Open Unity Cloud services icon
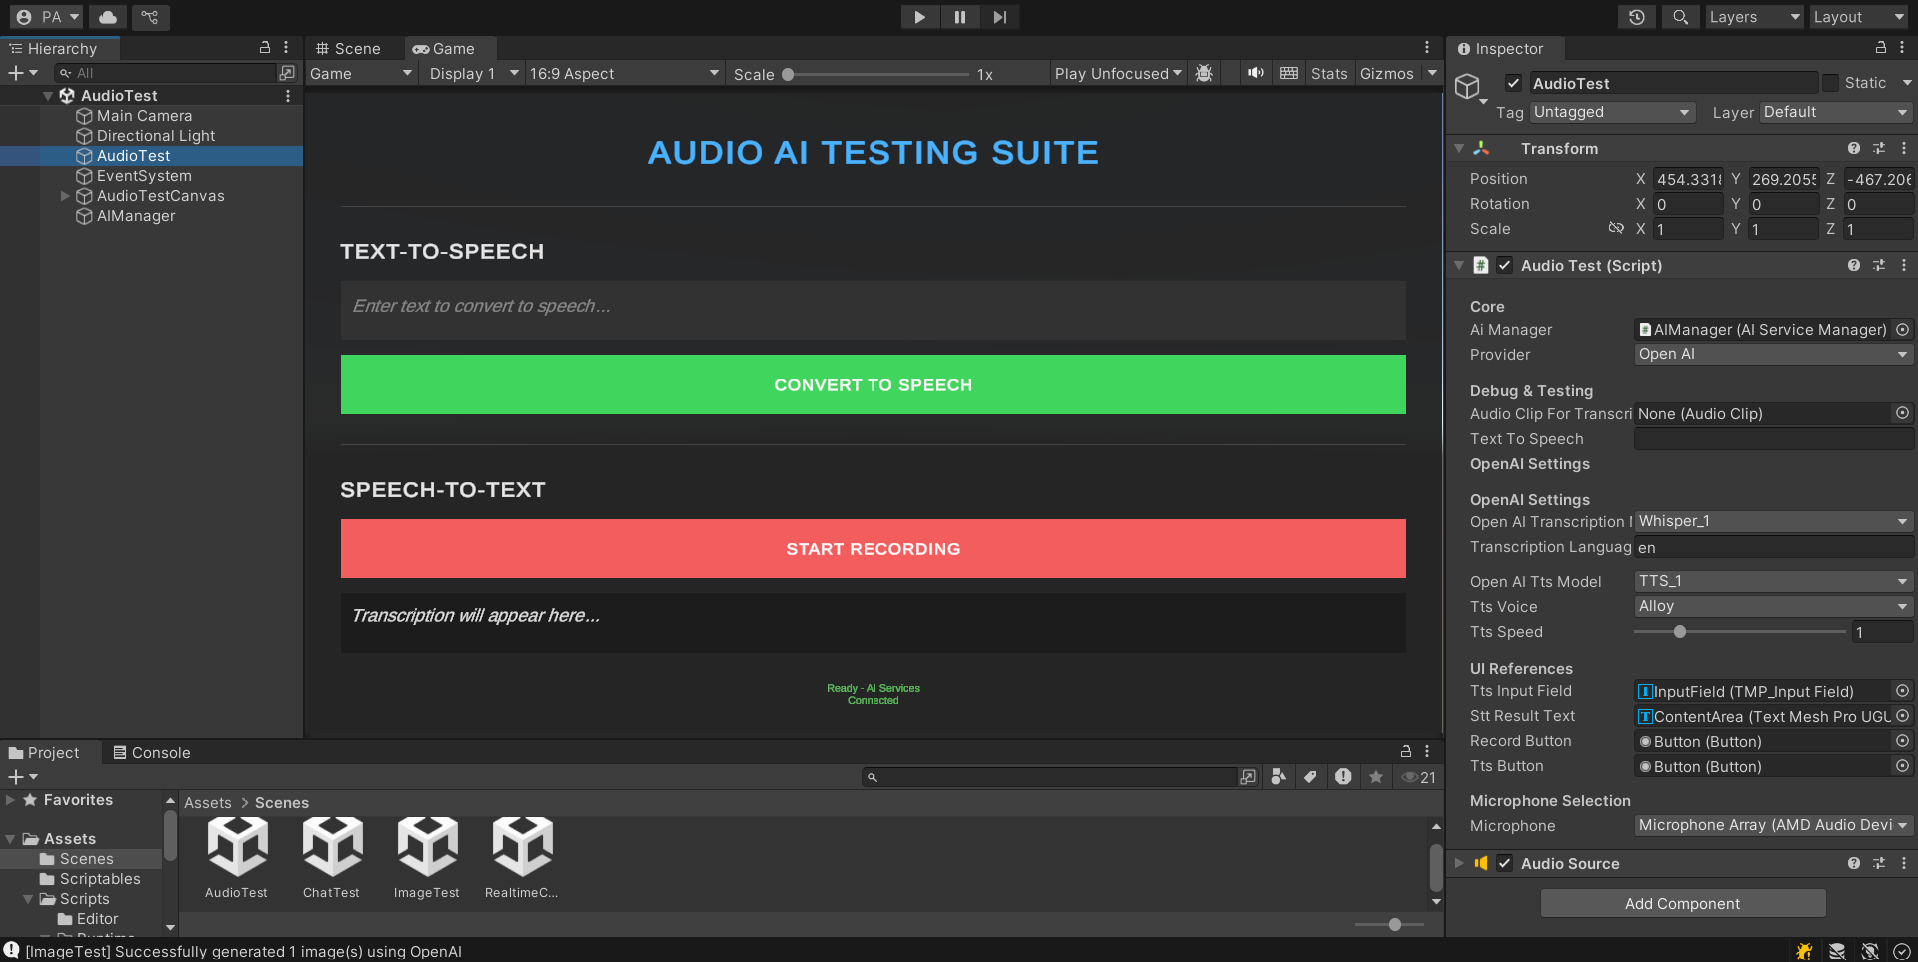This screenshot has height=962, width=1918. (x=108, y=17)
